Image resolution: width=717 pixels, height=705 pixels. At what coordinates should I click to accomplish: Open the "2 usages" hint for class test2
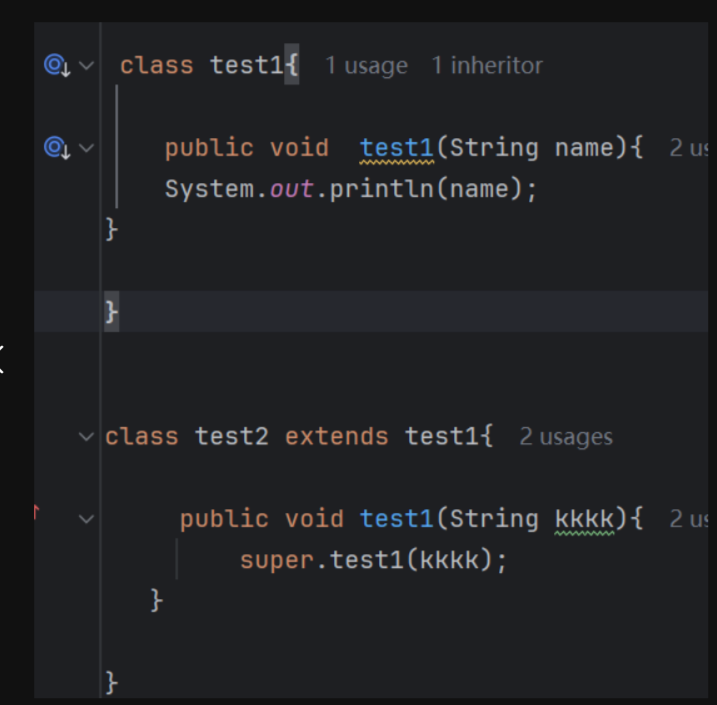click(x=566, y=437)
